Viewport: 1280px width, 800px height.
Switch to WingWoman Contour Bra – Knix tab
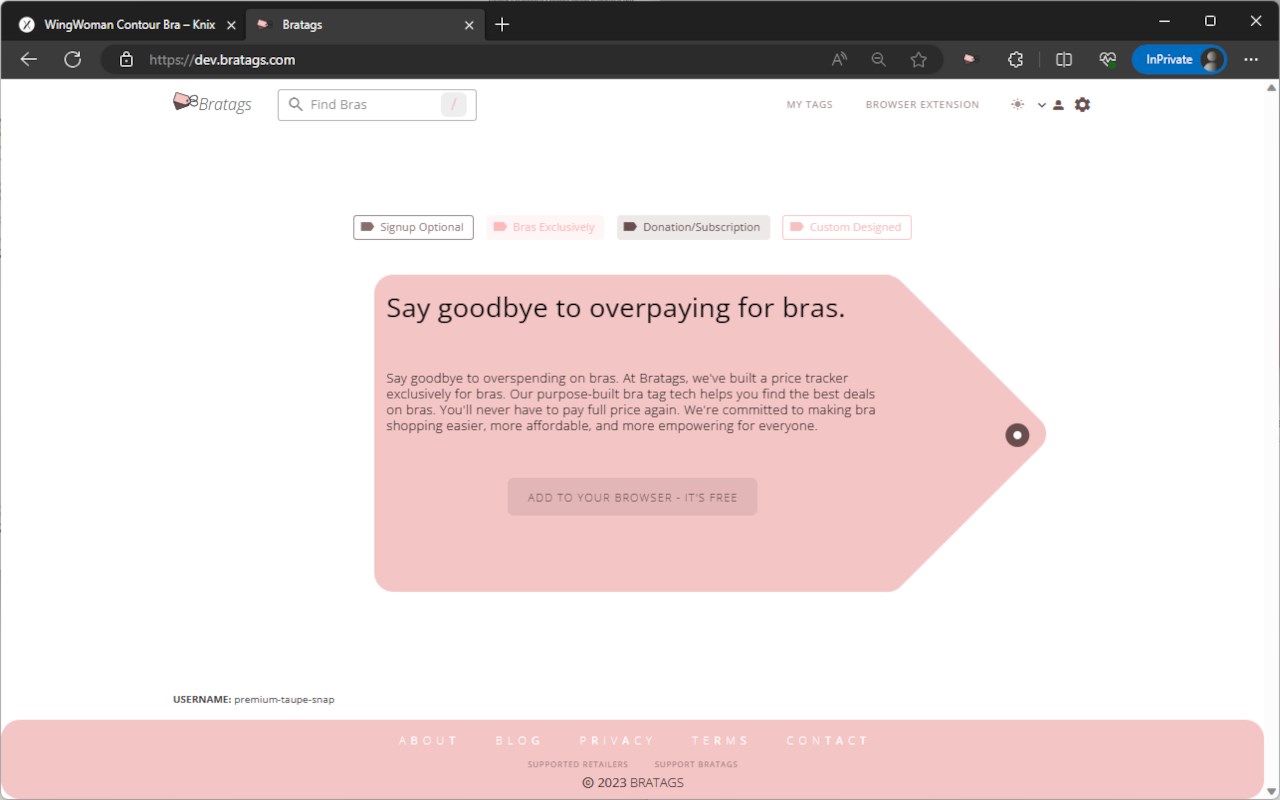[125, 25]
